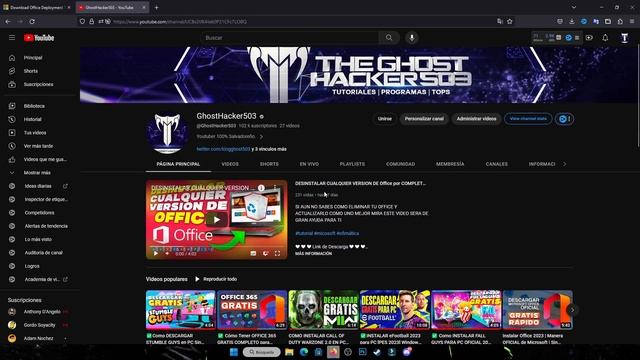
Task: Open Competidores sidebar item
Action: 39,213
